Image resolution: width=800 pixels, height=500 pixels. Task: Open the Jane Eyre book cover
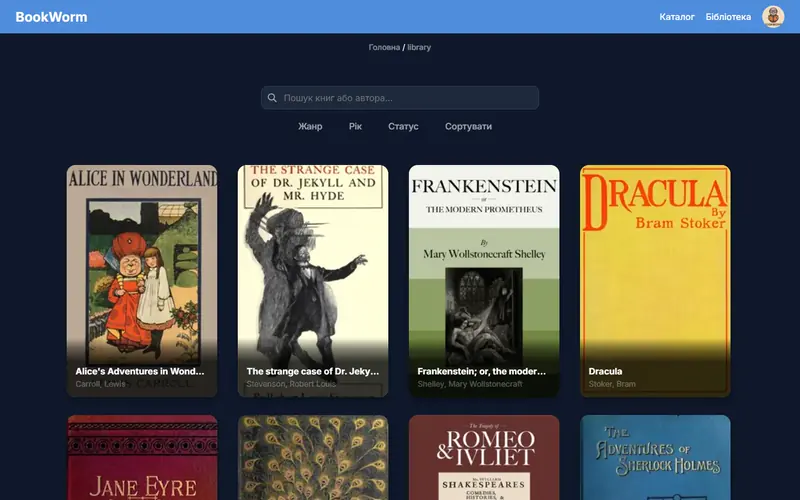142,458
